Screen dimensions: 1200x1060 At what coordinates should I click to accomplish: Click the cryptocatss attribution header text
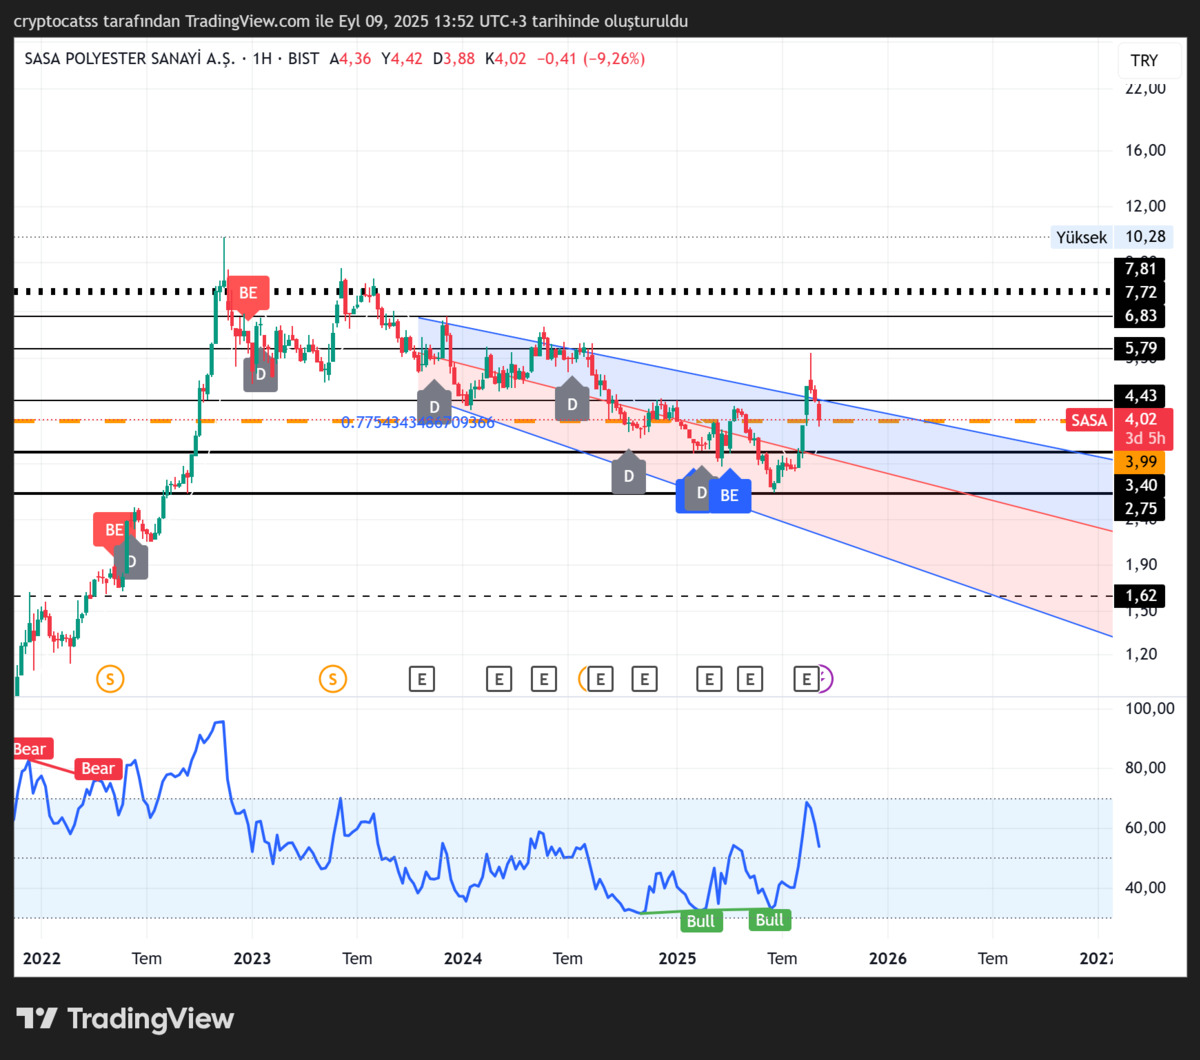[350, 21]
